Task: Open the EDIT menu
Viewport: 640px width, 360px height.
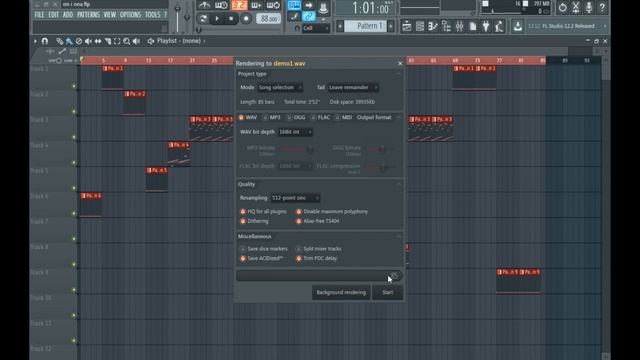Action: [x=53, y=15]
